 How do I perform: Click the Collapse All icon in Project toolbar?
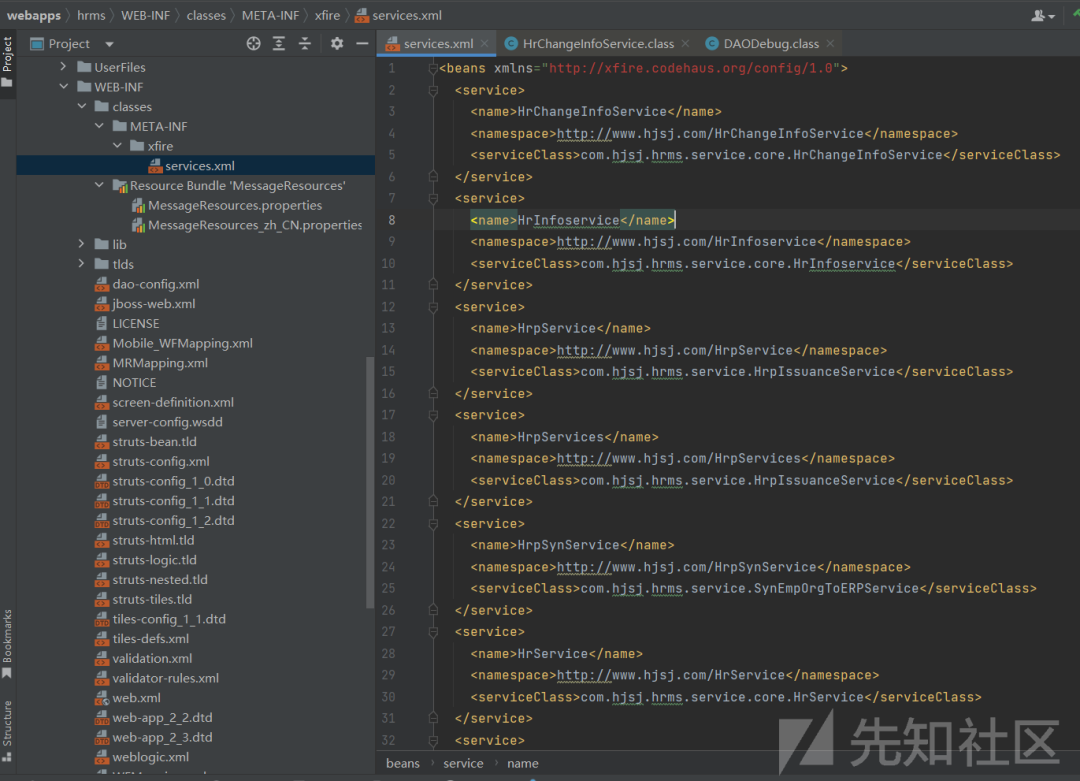click(x=304, y=43)
